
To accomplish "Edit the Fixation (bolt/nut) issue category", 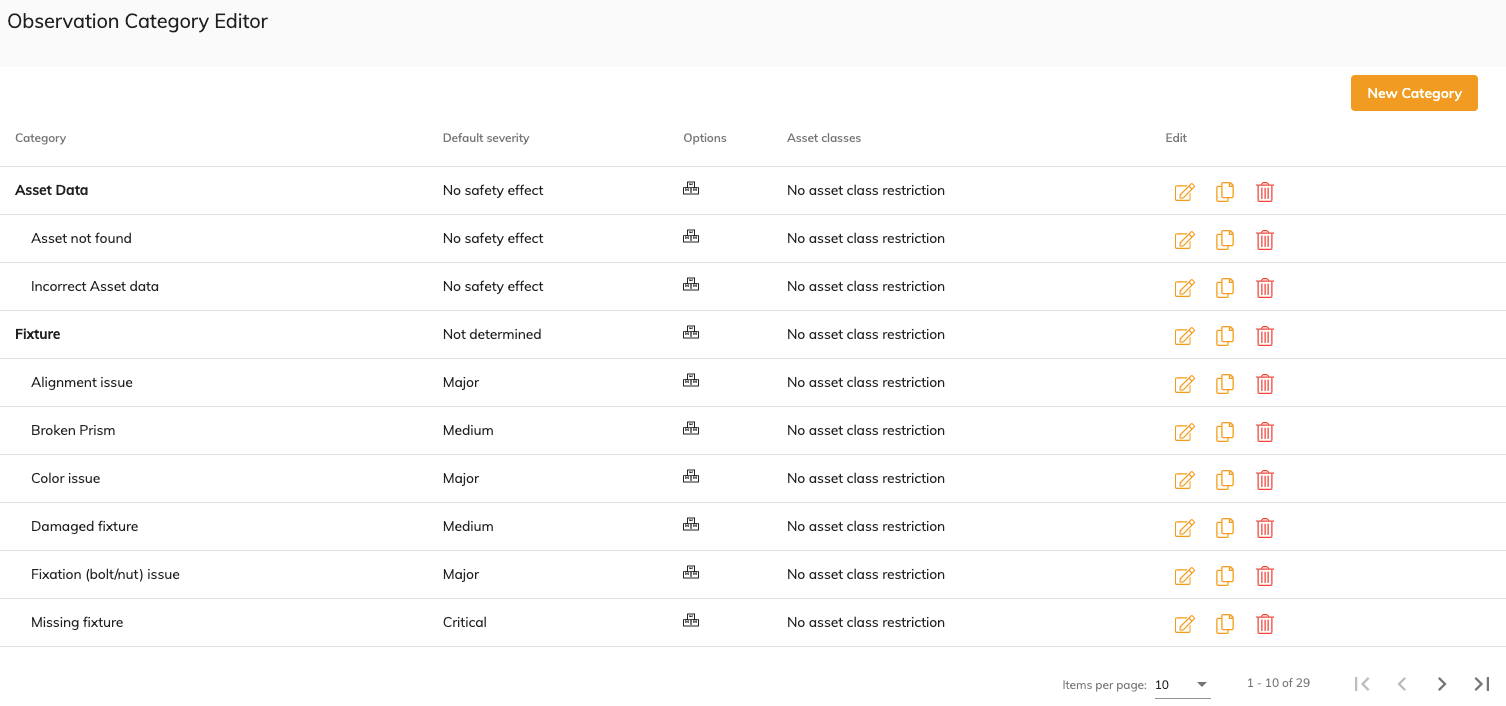I will coord(1184,576).
